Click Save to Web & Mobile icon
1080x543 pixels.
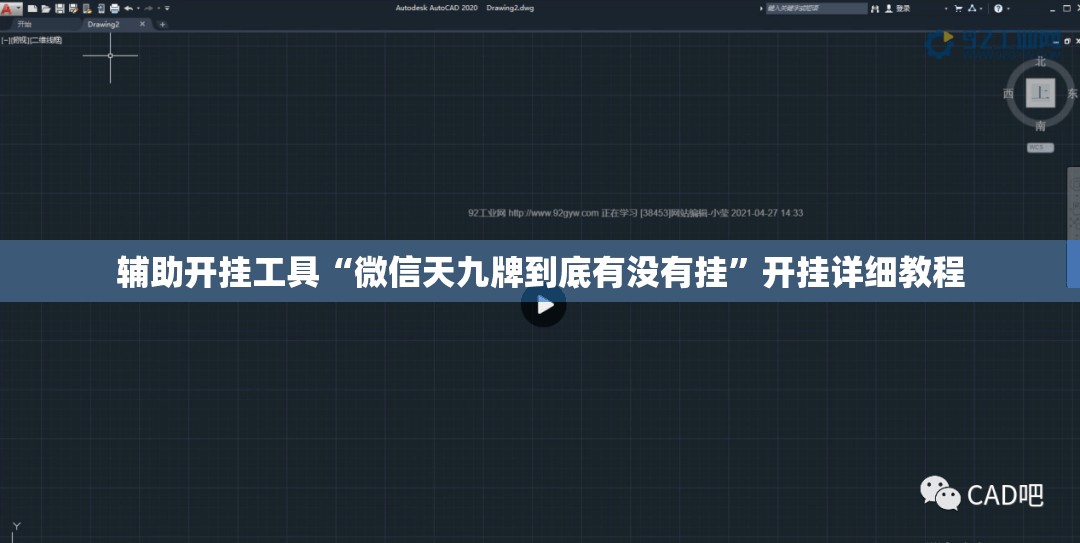(x=101, y=8)
